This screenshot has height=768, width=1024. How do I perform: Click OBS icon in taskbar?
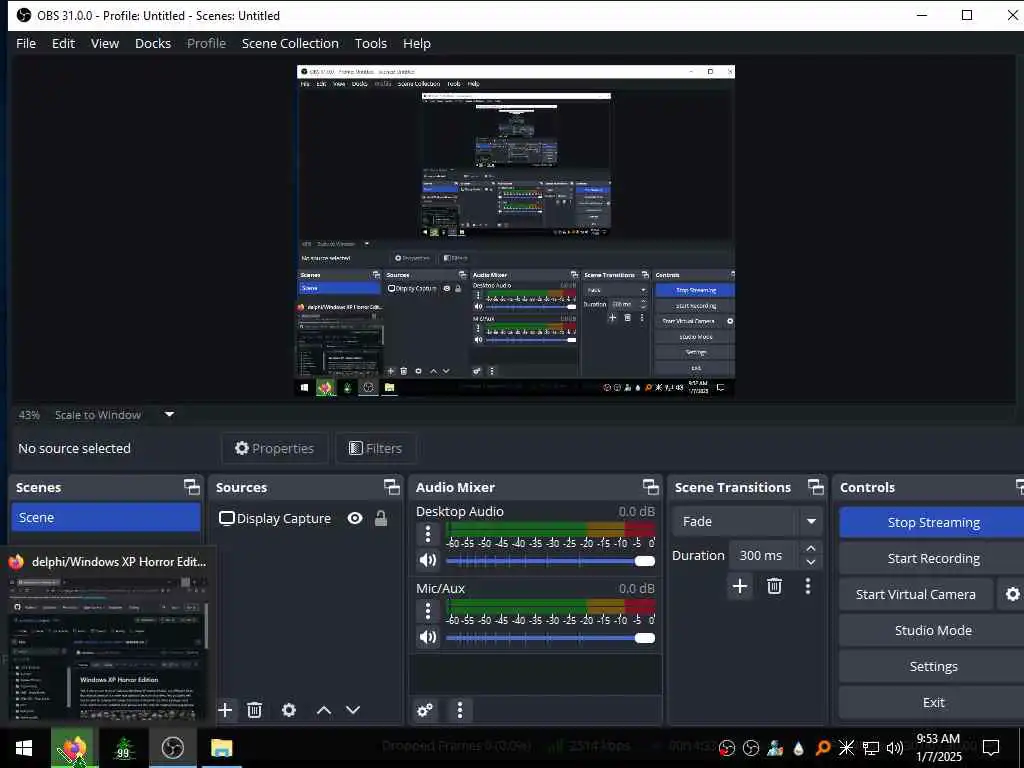tap(172, 748)
